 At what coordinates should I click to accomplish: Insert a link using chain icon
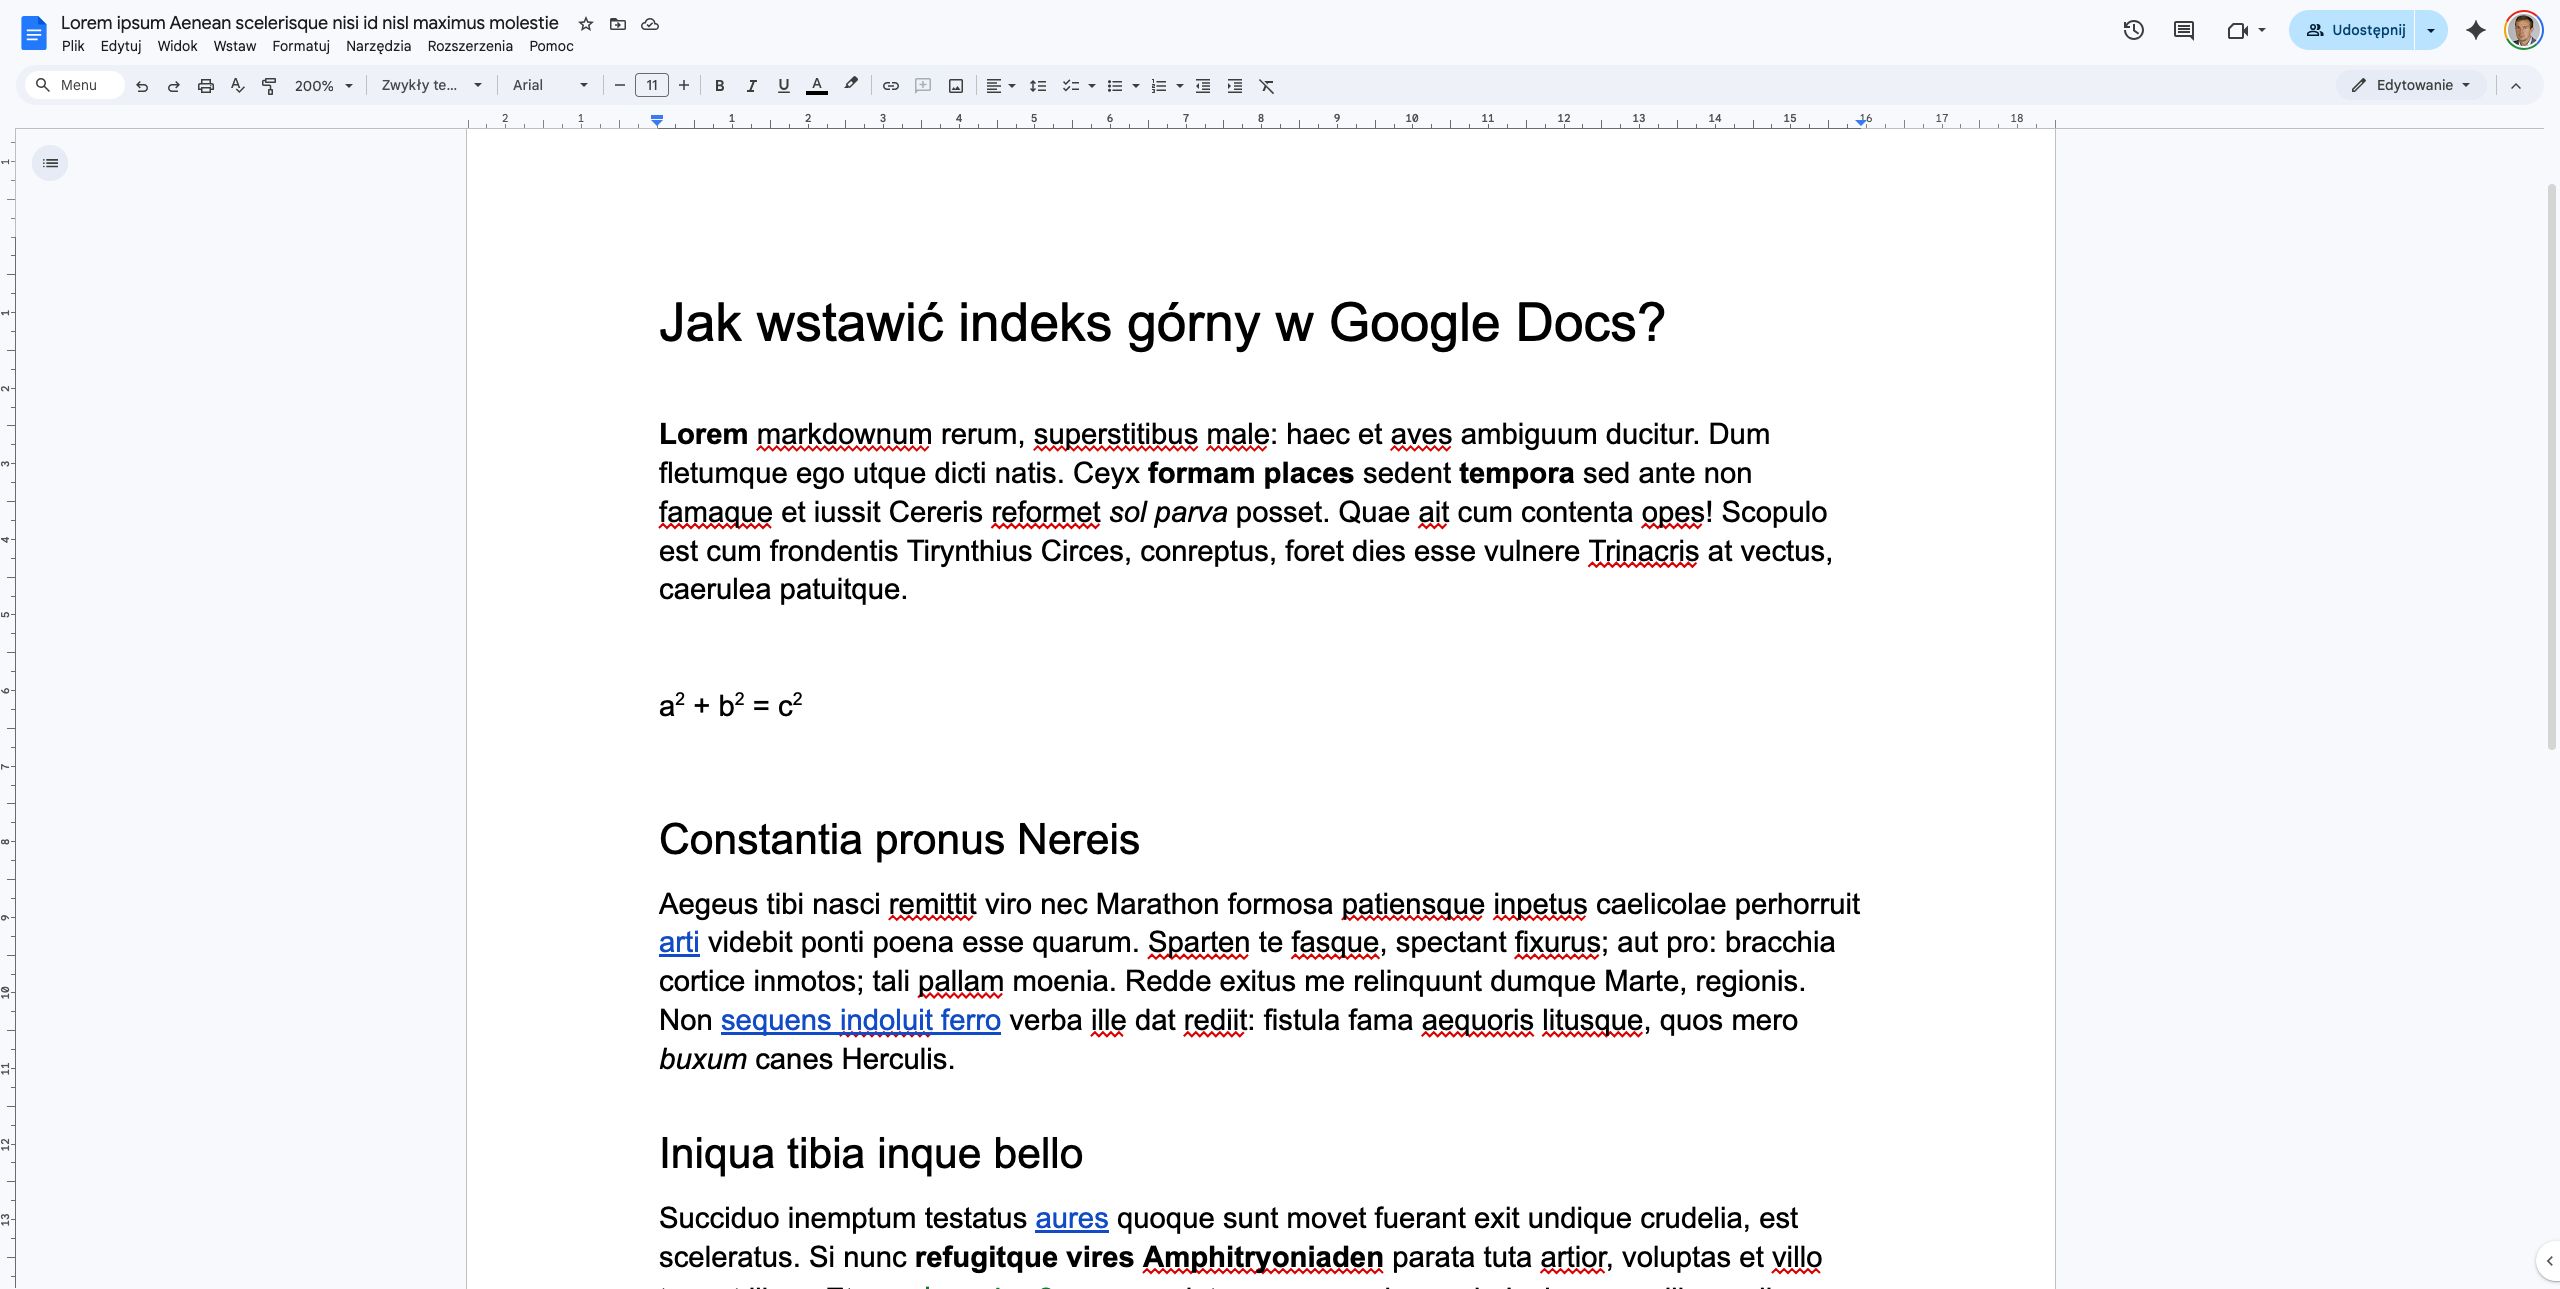point(890,86)
